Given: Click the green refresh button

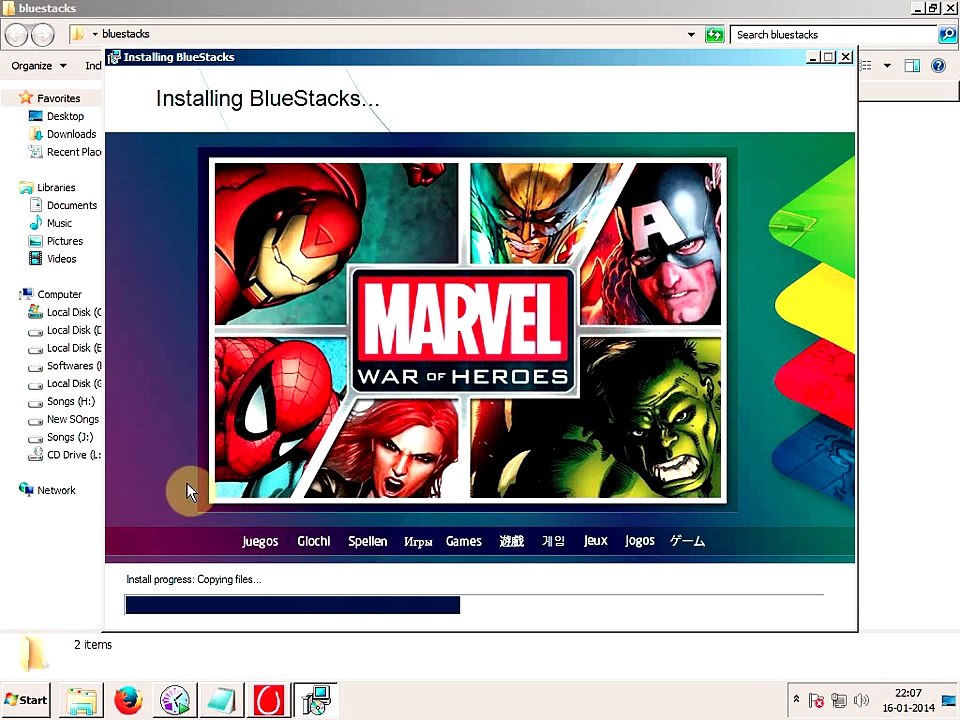Looking at the screenshot, I should tap(714, 34).
